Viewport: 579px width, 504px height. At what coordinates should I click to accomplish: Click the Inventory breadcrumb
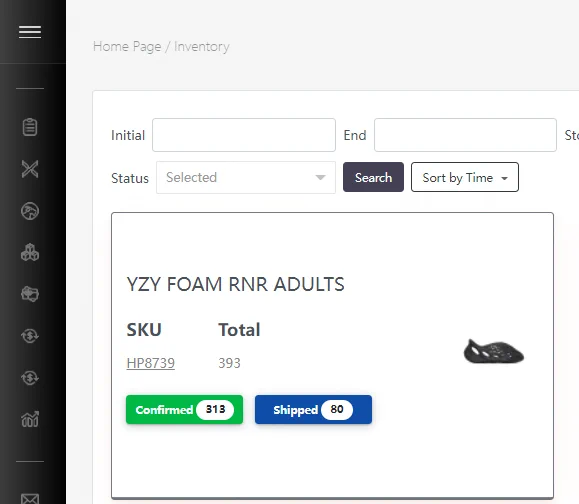click(x=202, y=47)
